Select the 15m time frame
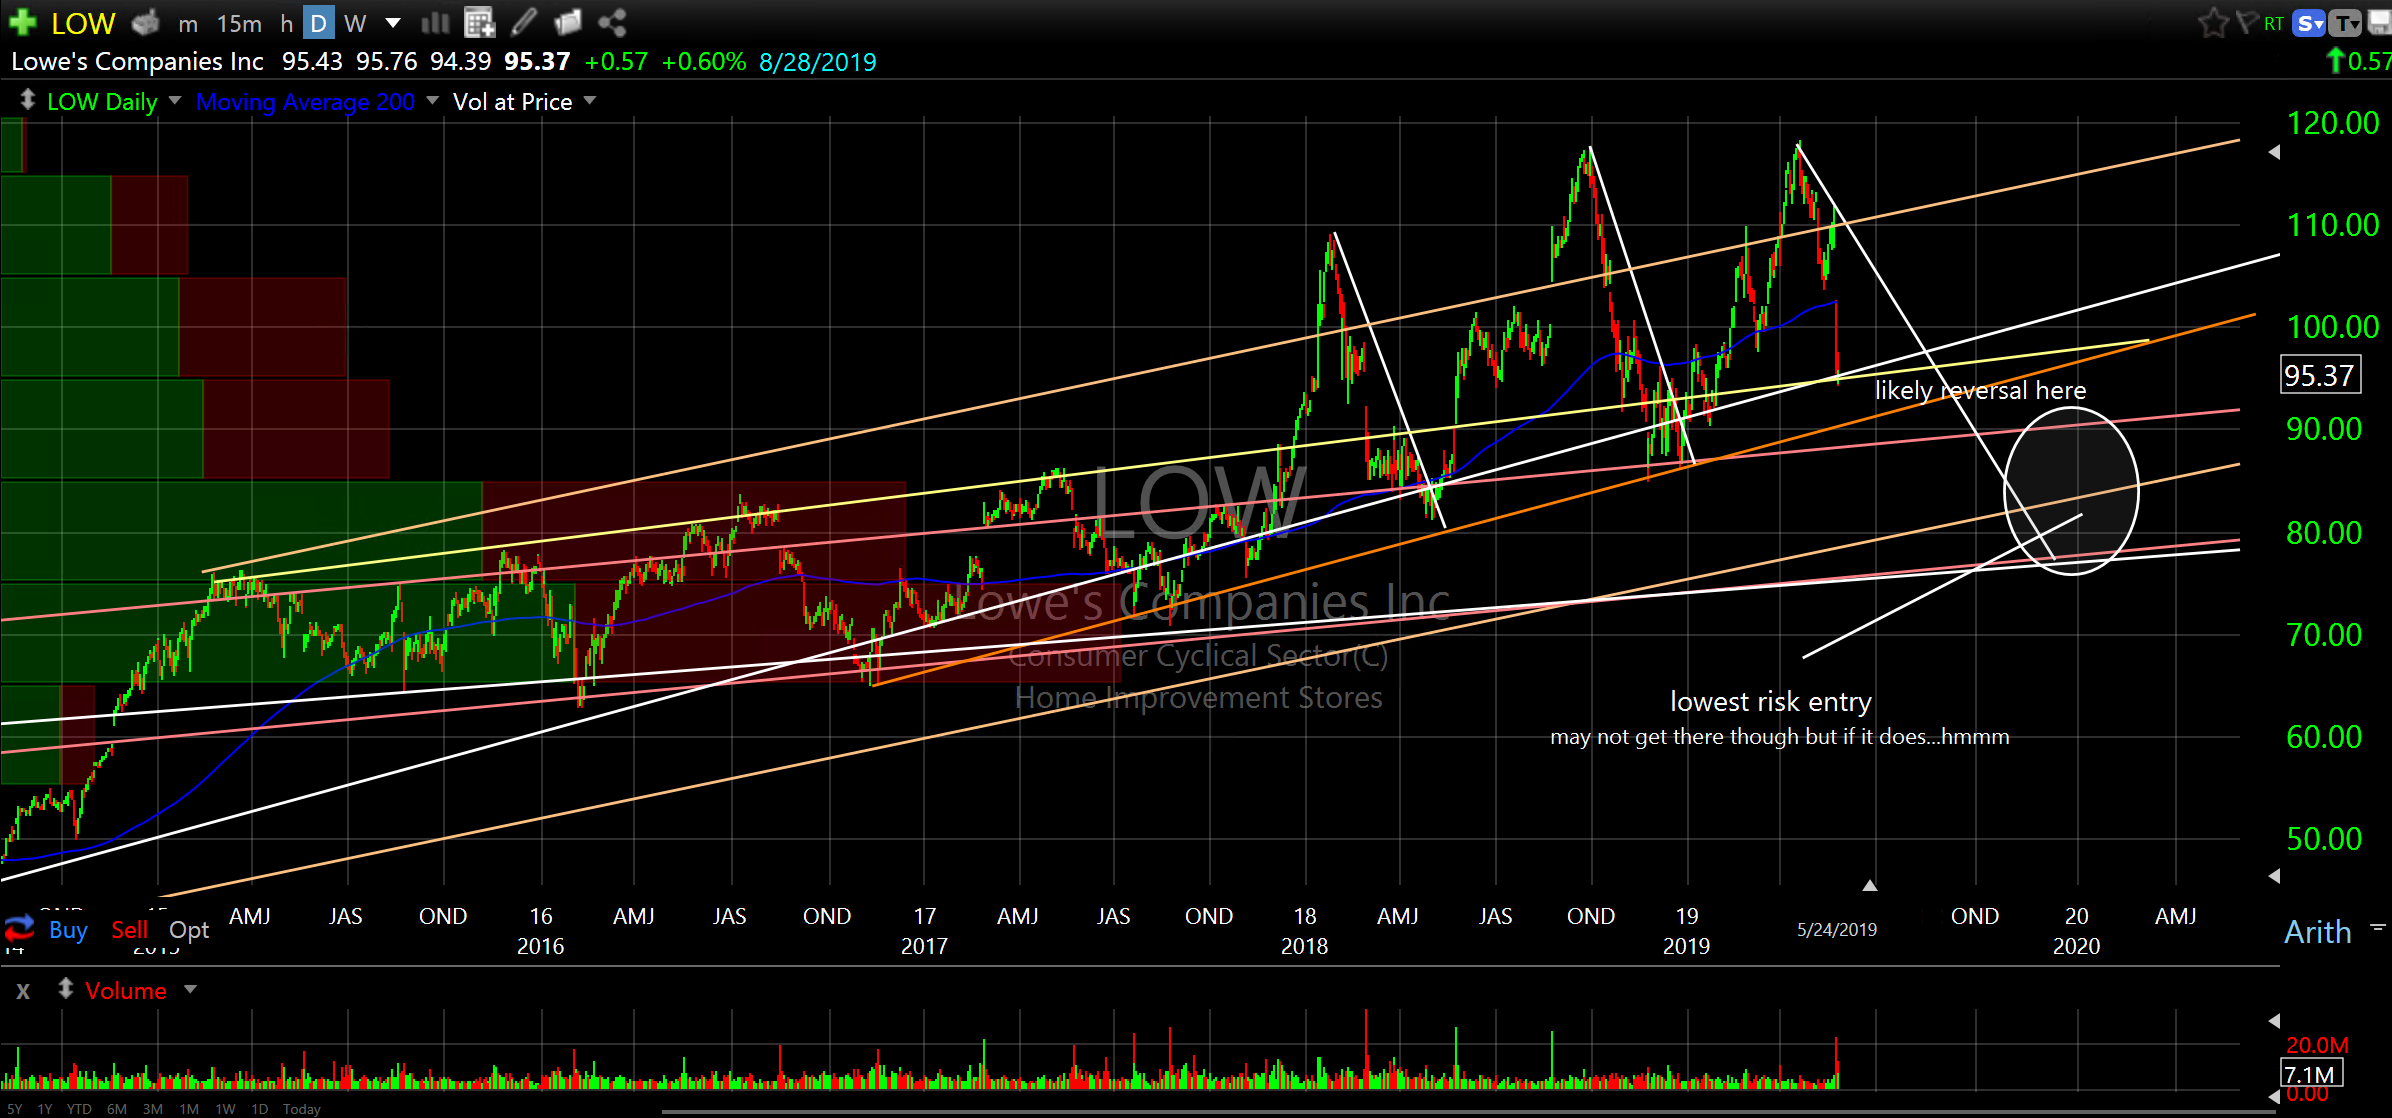This screenshot has height=1118, width=2392. (x=239, y=22)
